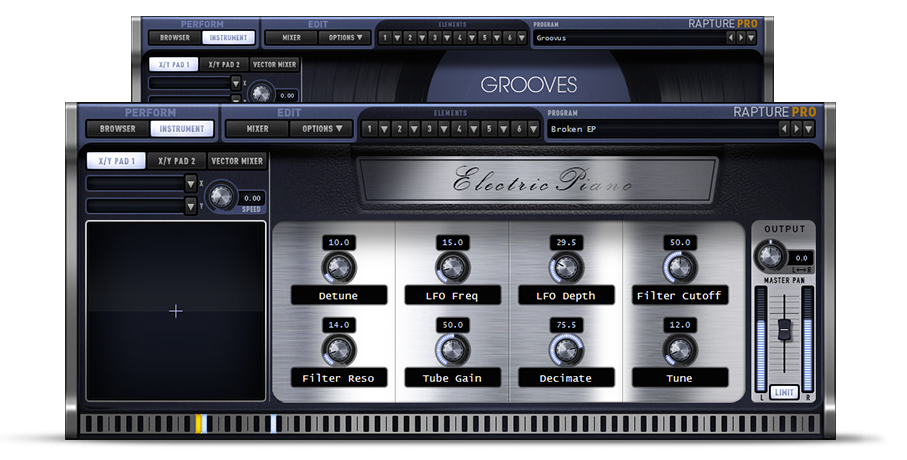Select element 1 in the front window
907x460 pixels.
pos(369,128)
